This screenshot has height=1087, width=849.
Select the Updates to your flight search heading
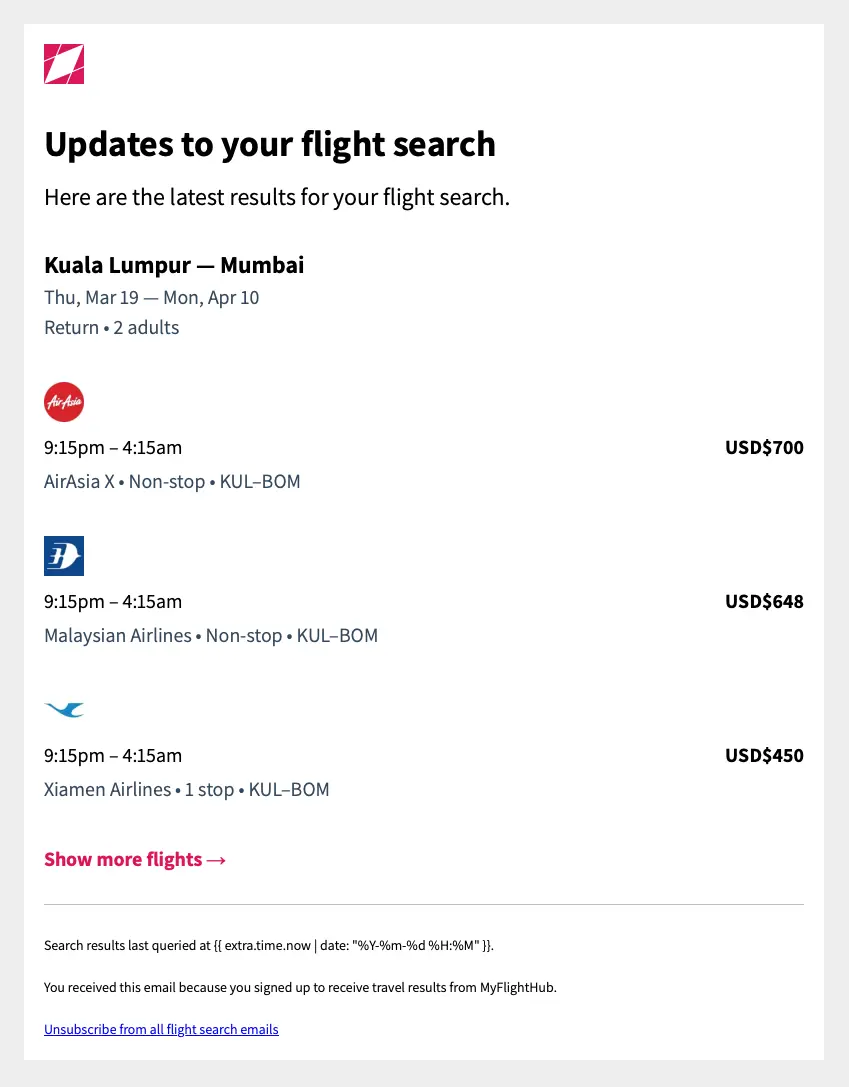(x=269, y=144)
